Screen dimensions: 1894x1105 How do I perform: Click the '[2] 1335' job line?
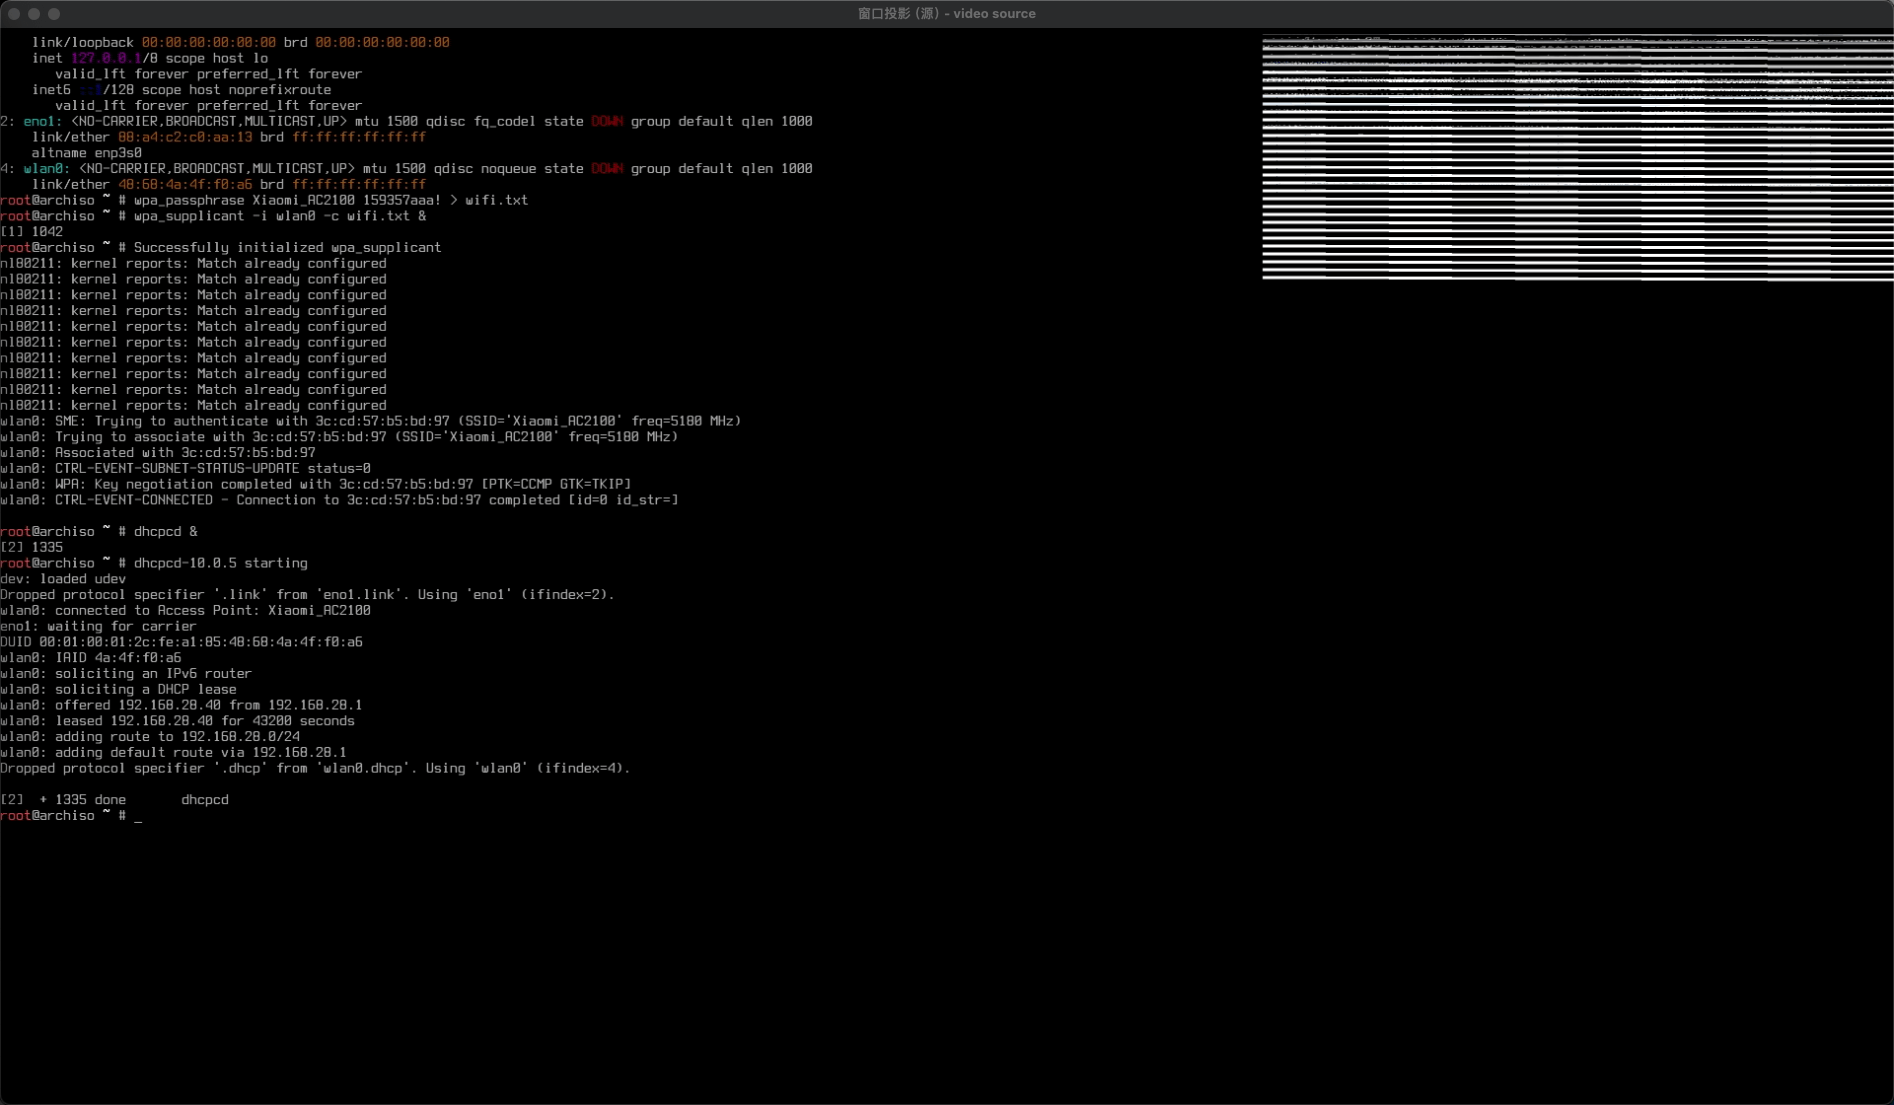(32, 548)
